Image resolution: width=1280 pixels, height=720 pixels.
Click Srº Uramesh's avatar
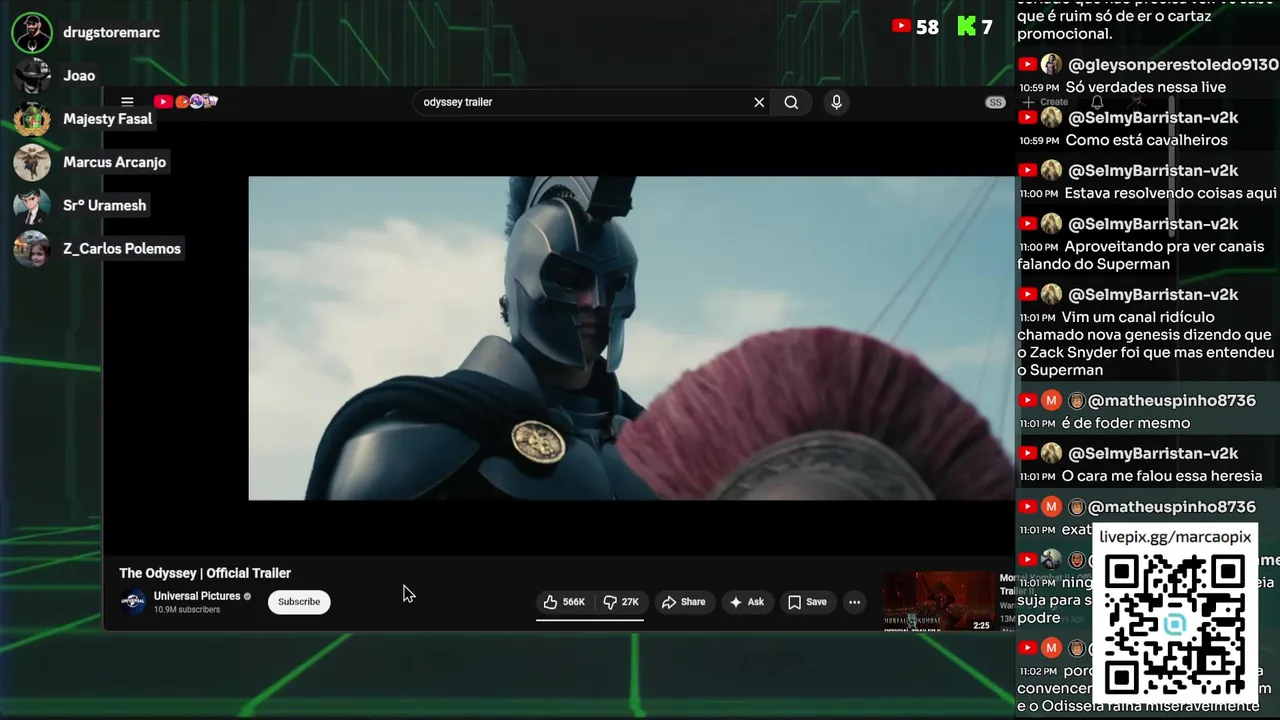[32, 205]
